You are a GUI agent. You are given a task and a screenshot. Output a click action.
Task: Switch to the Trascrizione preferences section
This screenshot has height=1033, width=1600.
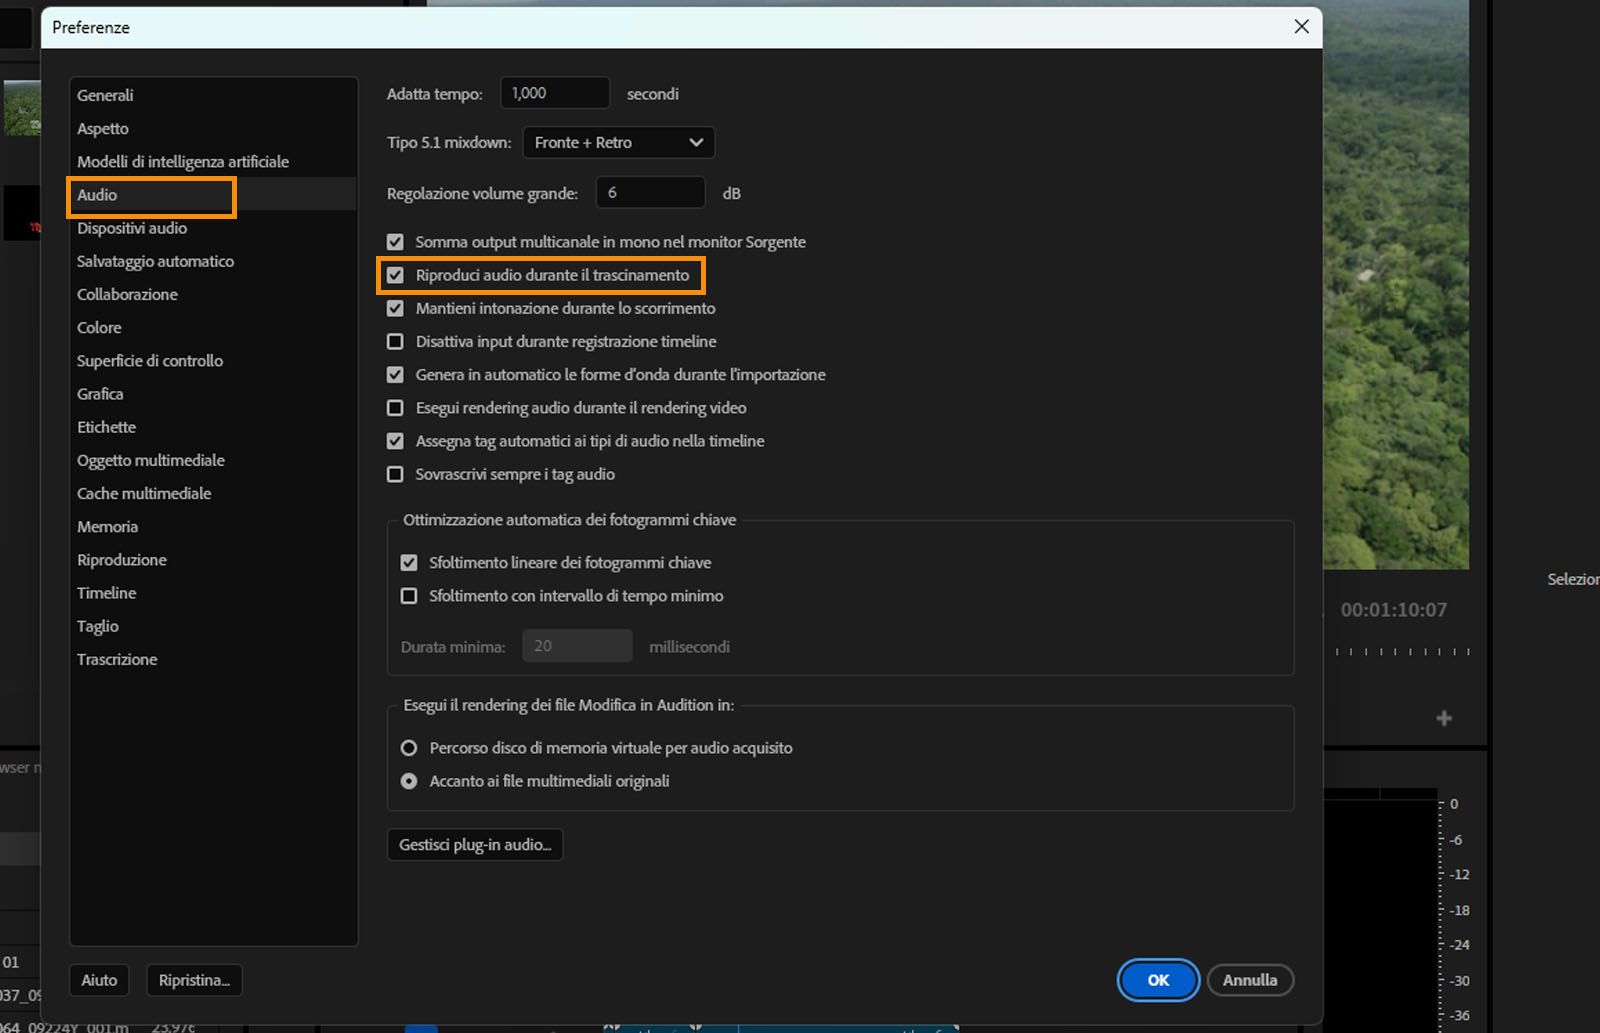point(117,659)
